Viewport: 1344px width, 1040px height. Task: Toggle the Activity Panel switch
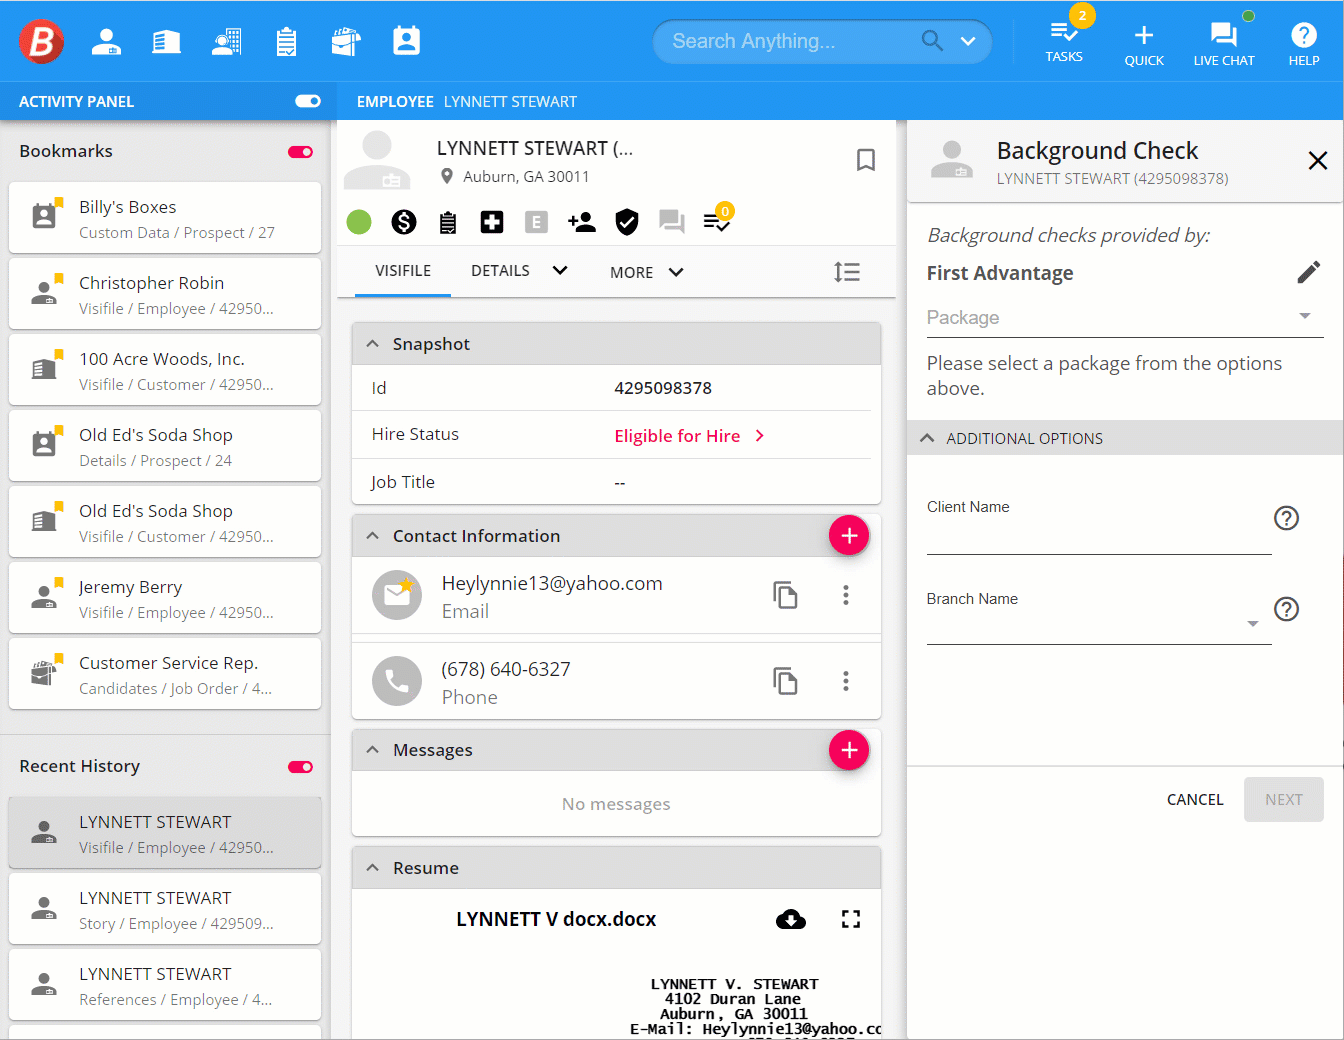point(308,101)
